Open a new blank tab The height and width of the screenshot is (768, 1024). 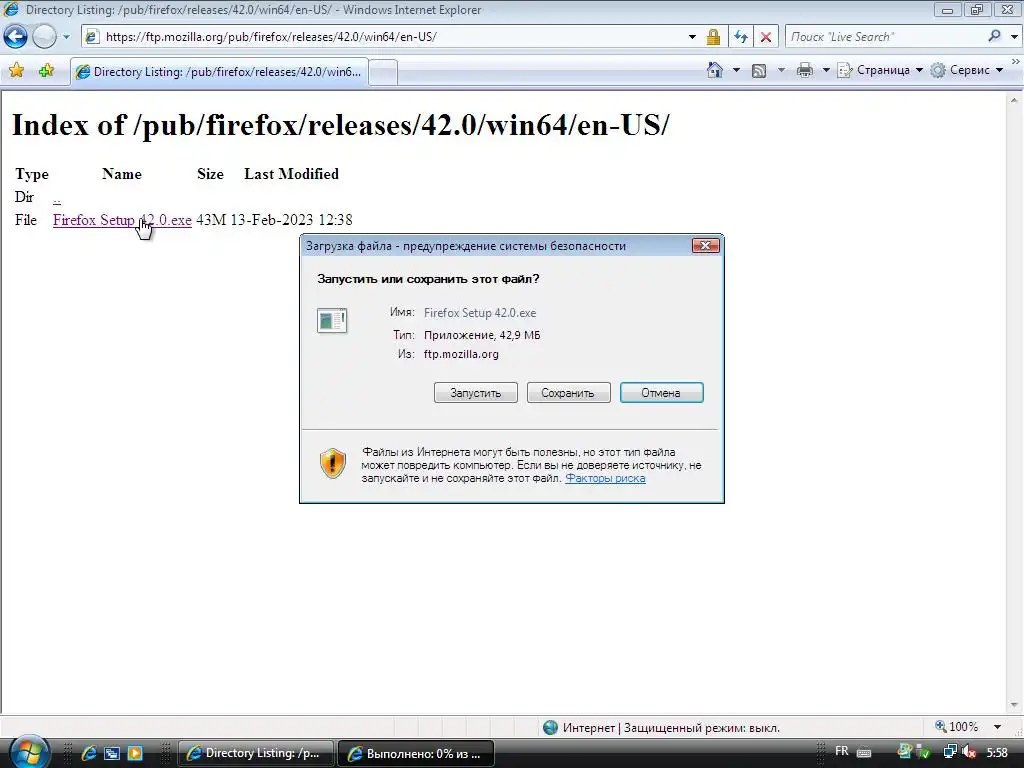click(383, 72)
